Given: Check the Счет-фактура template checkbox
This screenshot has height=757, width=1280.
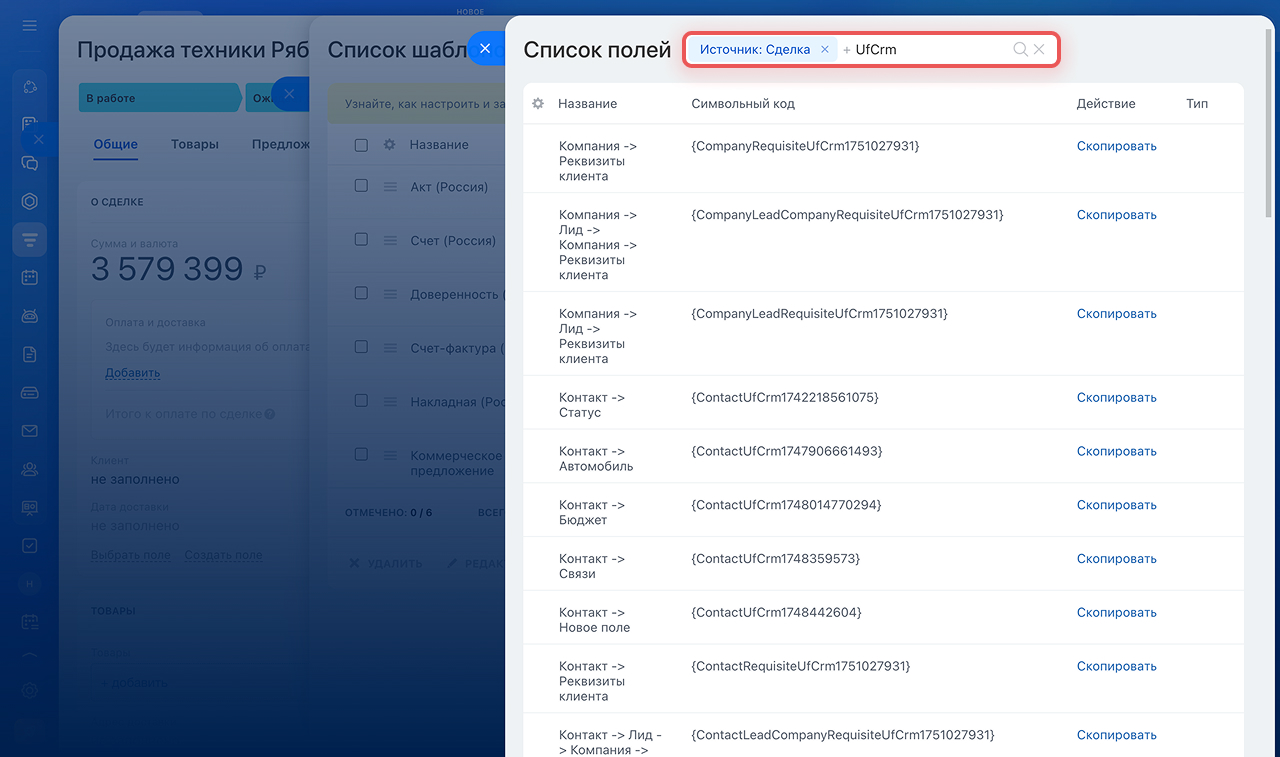Looking at the screenshot, I should click(361, 347).
